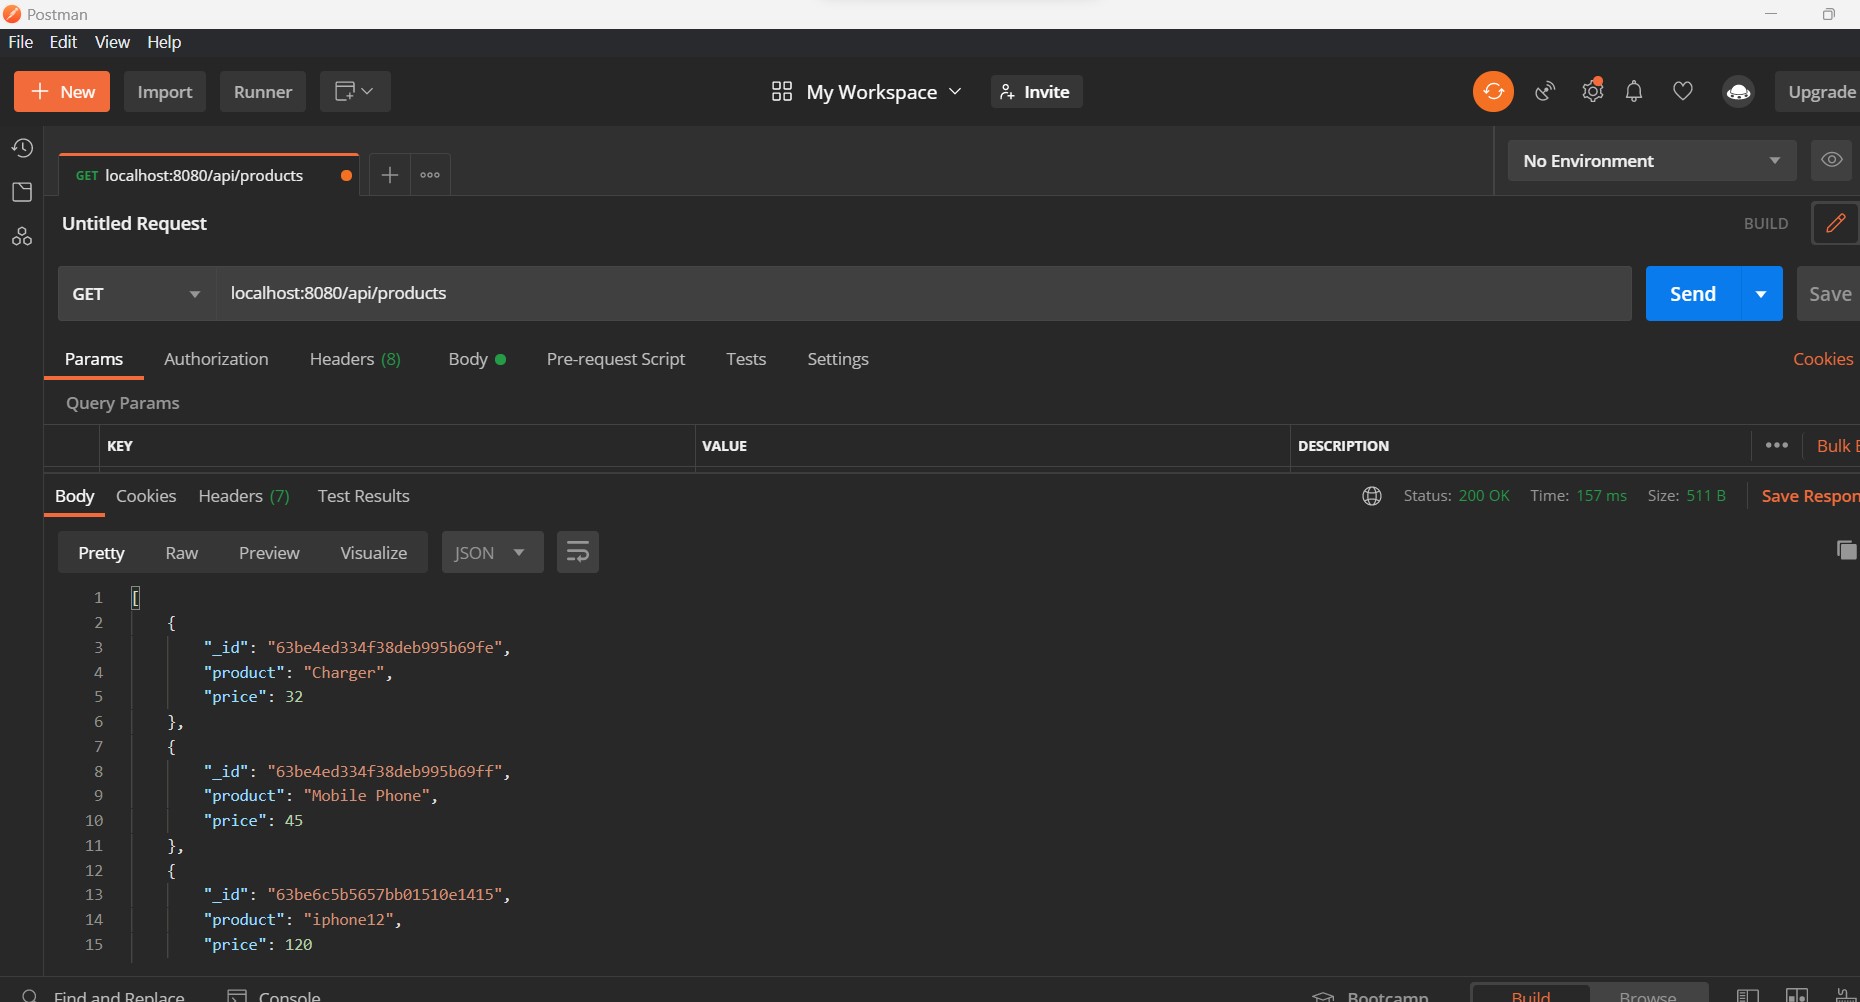Open the History panel

tap(22, 147)
